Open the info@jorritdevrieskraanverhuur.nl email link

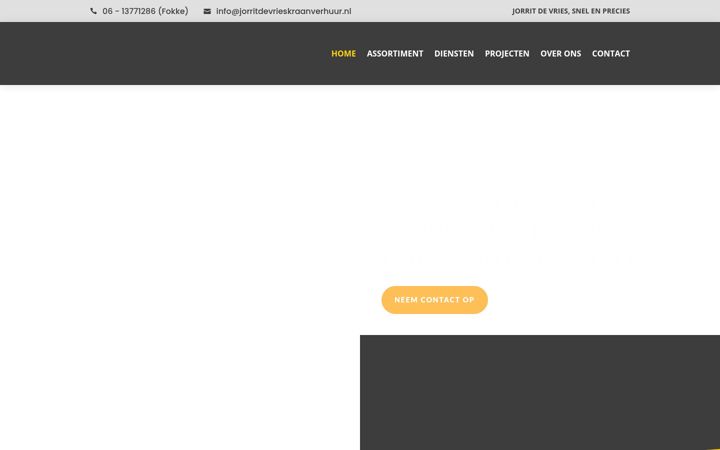tap(283, 11)
